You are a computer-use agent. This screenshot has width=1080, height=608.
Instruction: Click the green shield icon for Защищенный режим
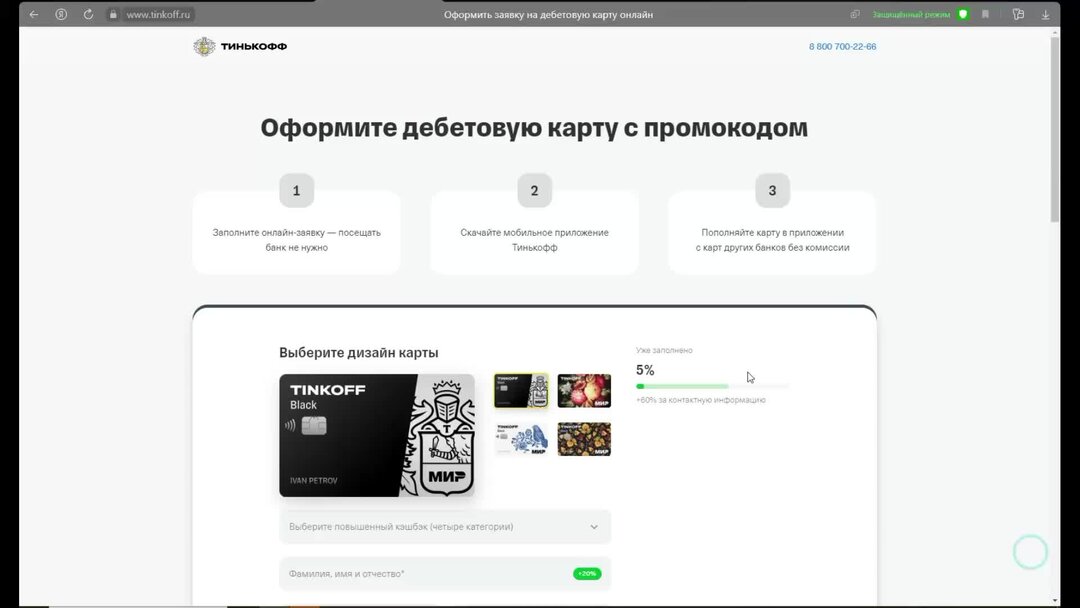[962, 14]
